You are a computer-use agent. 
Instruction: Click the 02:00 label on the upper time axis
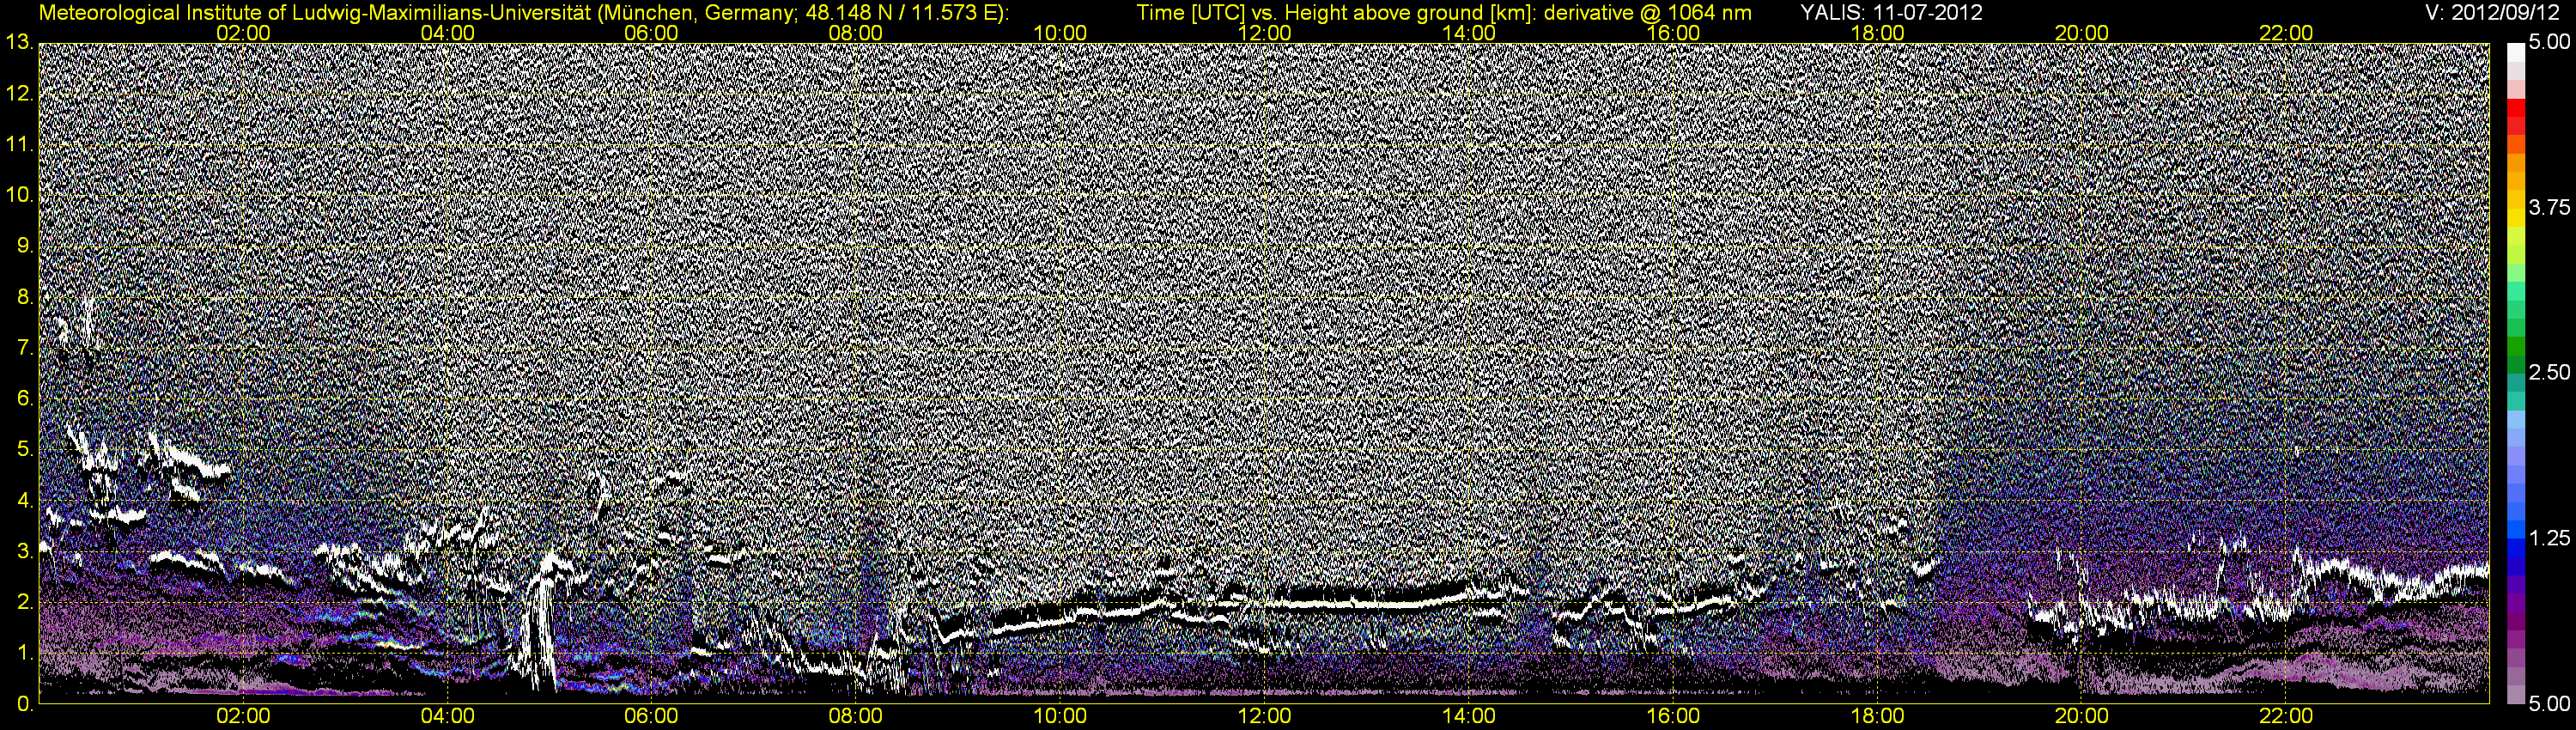tap(243, 33)
